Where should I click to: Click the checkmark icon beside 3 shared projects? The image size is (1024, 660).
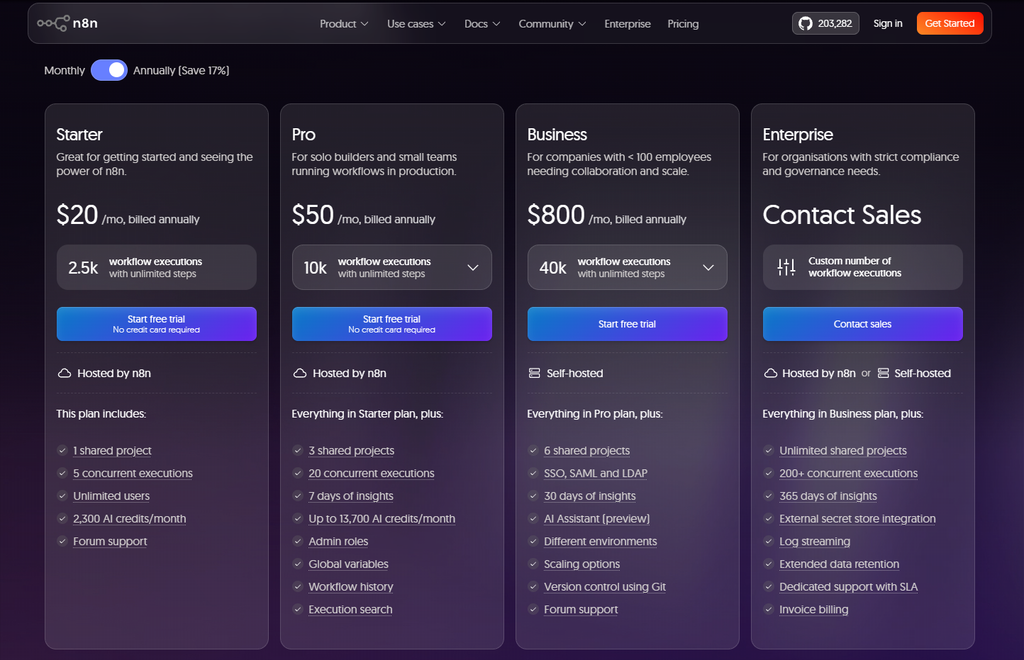click(298, 450)
